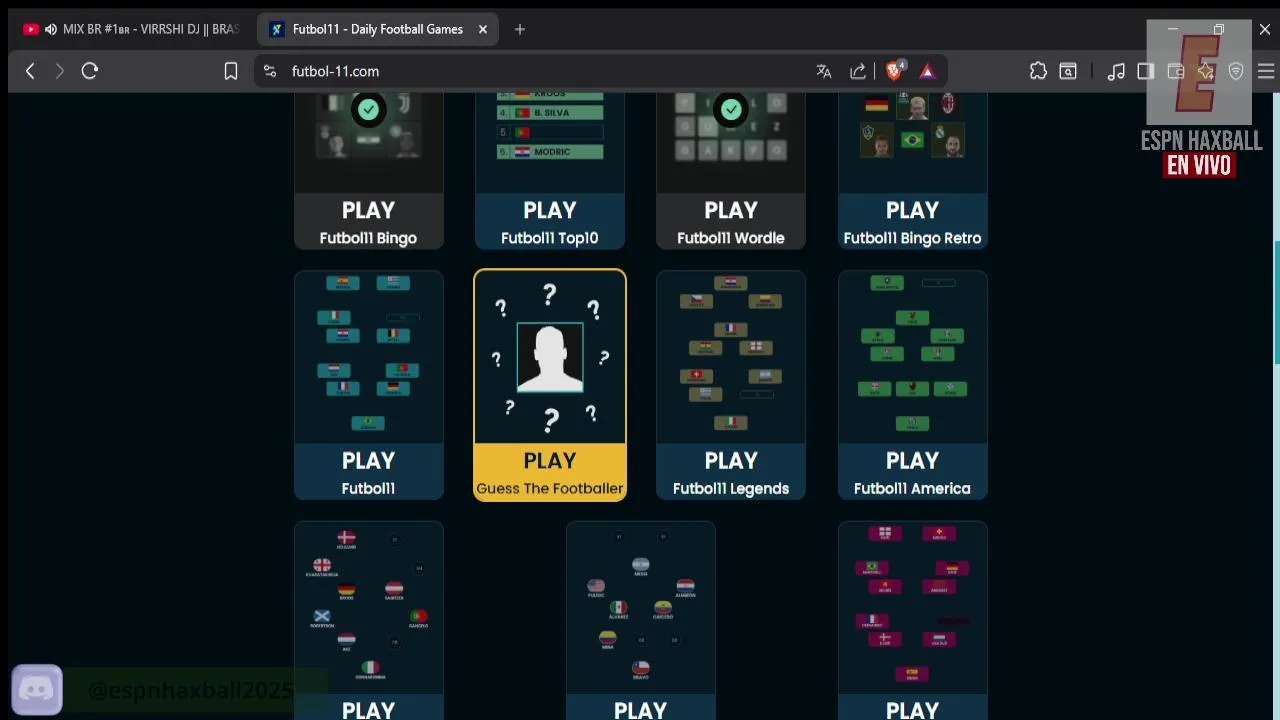Open the Futbol11 America formation thumbnail
This screenshot has height=720, width=1280.
pos(912,357)
